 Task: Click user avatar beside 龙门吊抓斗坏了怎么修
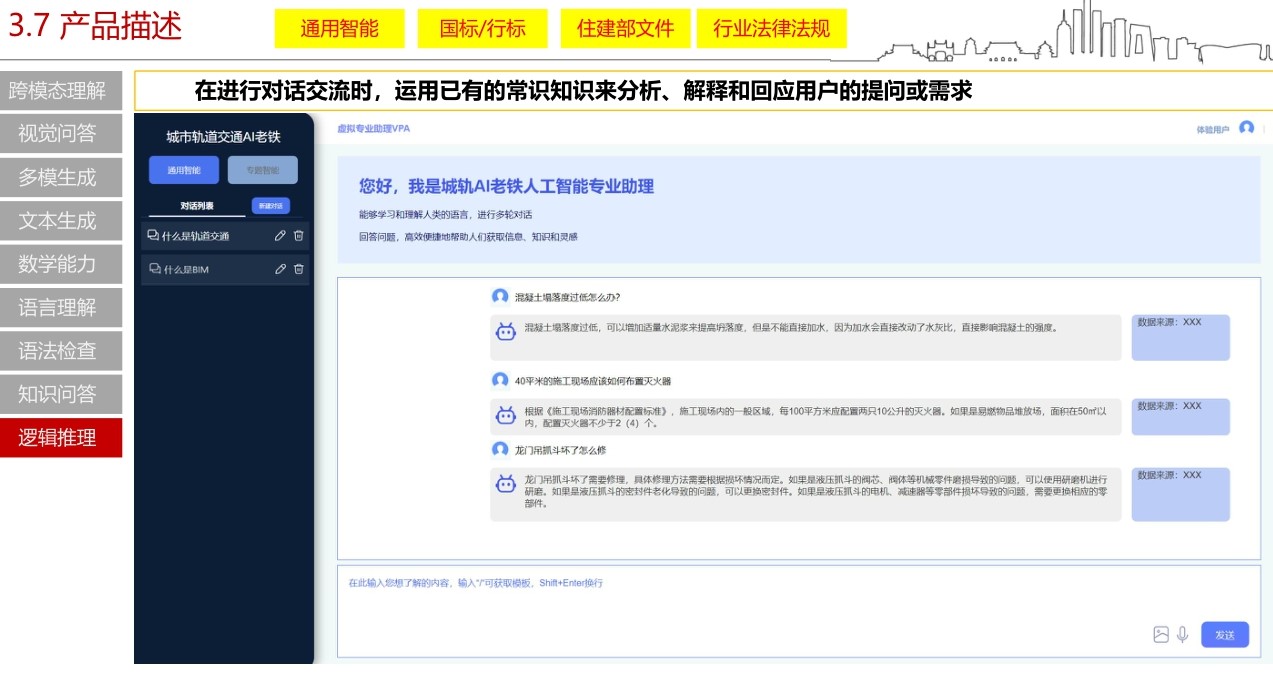[500, 450]
